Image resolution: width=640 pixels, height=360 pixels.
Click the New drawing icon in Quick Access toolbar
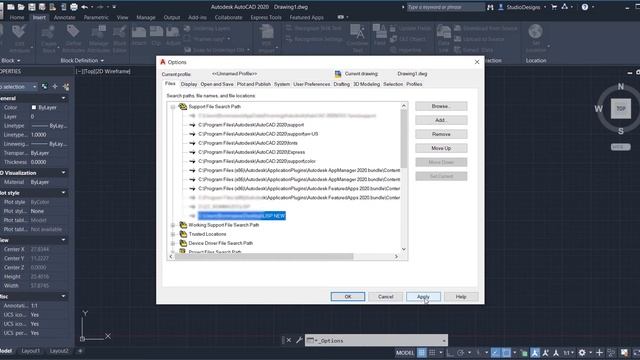pyautogui.click(x=11, y=7)
